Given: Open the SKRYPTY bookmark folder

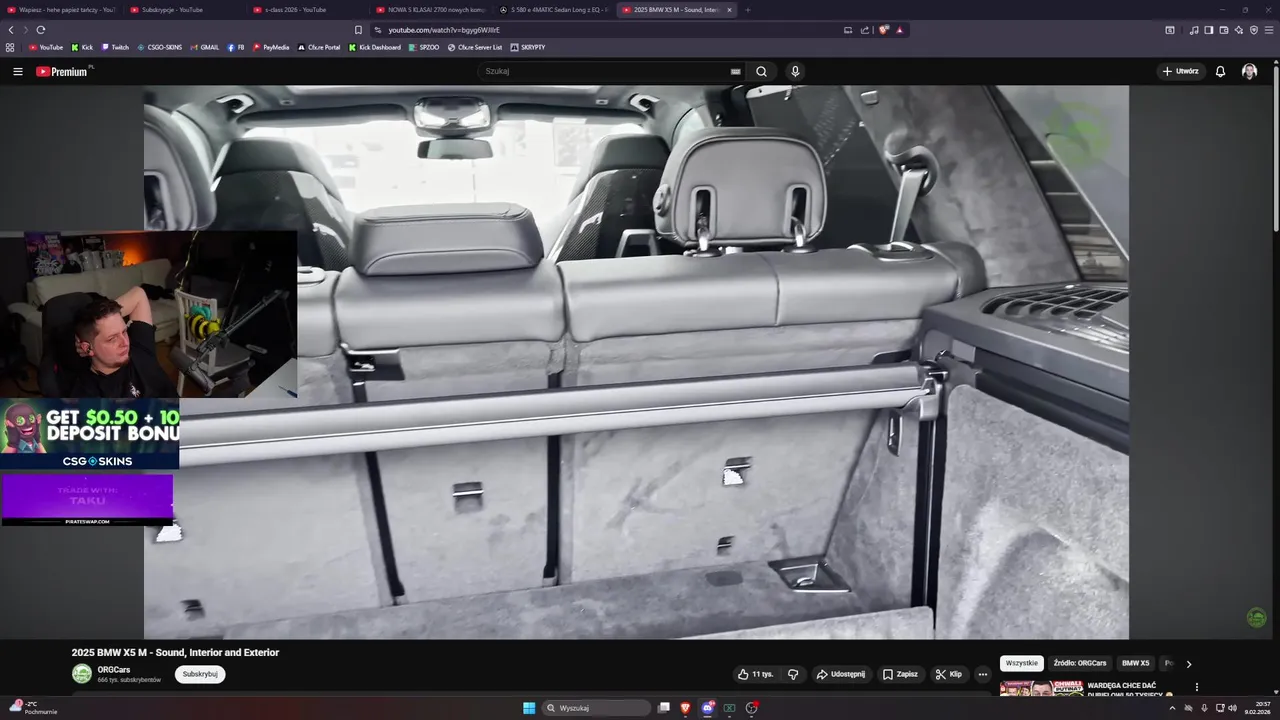Looking at the screenshot, I should pyautogui.click(x=528, y=47).
